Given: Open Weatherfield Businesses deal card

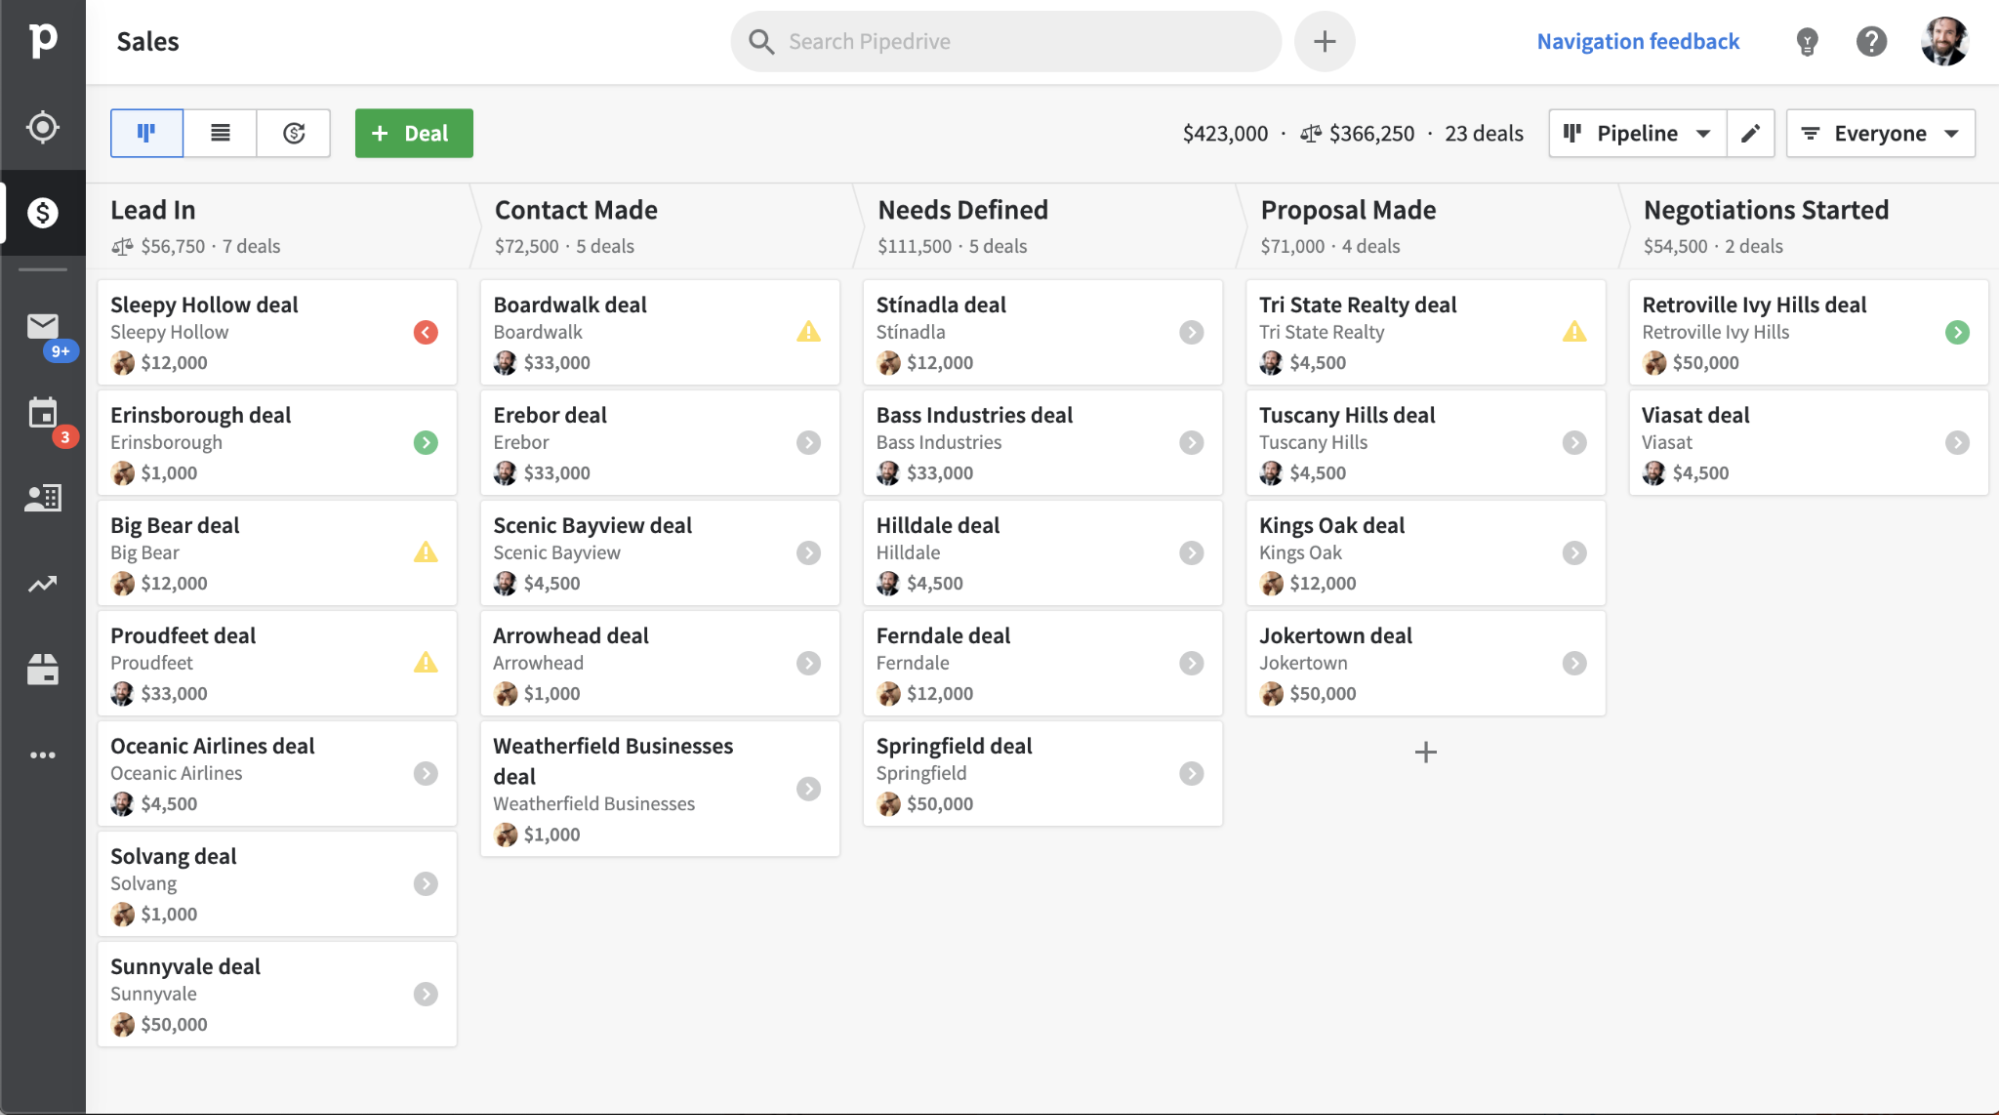Looking at the screenshot, I should click(x=660, y=788).
